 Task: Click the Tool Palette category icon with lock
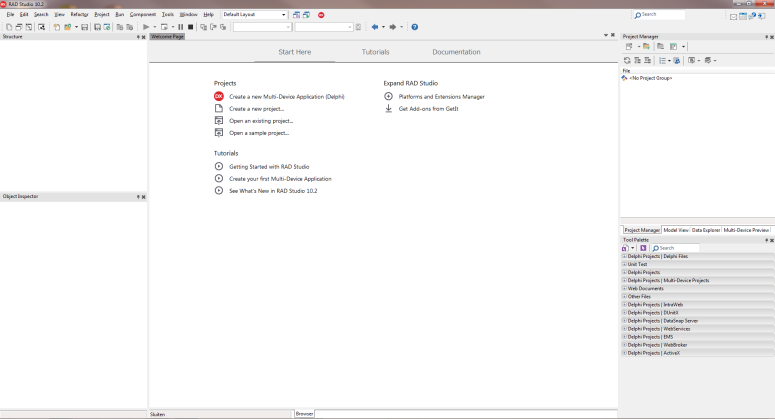[x=625, y=248]
